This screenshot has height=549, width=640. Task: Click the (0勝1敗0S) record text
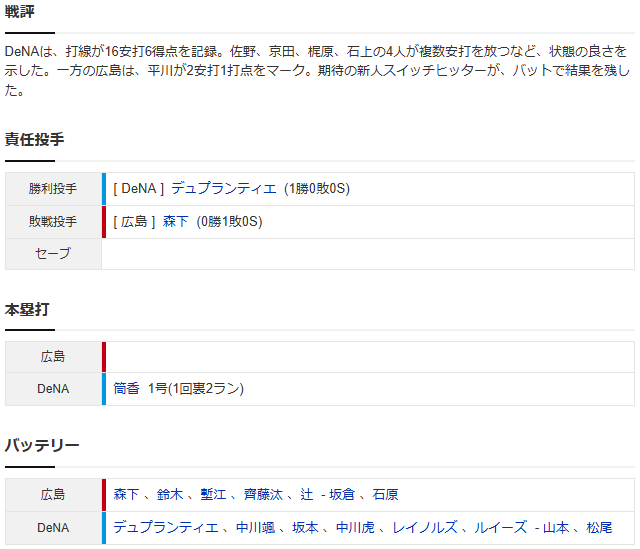point(229,222)
